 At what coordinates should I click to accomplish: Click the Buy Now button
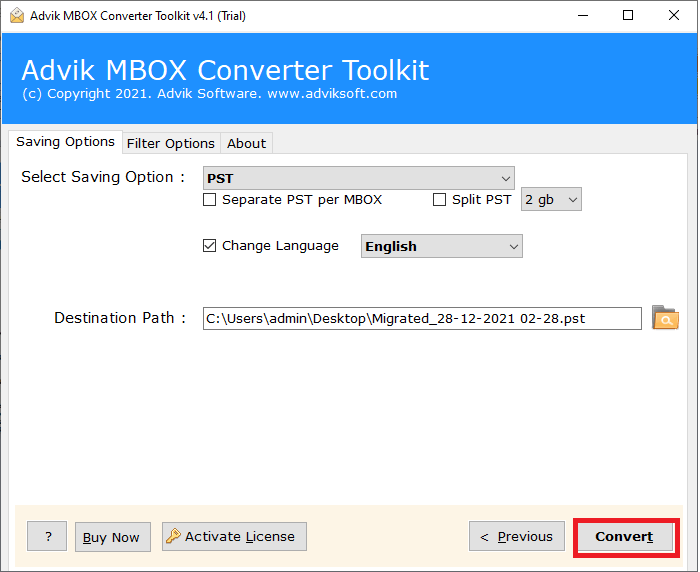(x=112, y=537)
